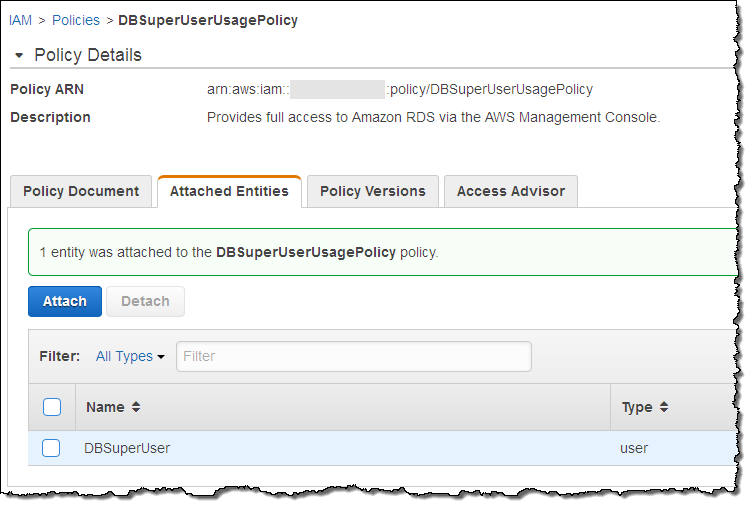This screenshot has height=506, width=751.
Task: Click the Policy ARN value text
Action: coord(399,89)
